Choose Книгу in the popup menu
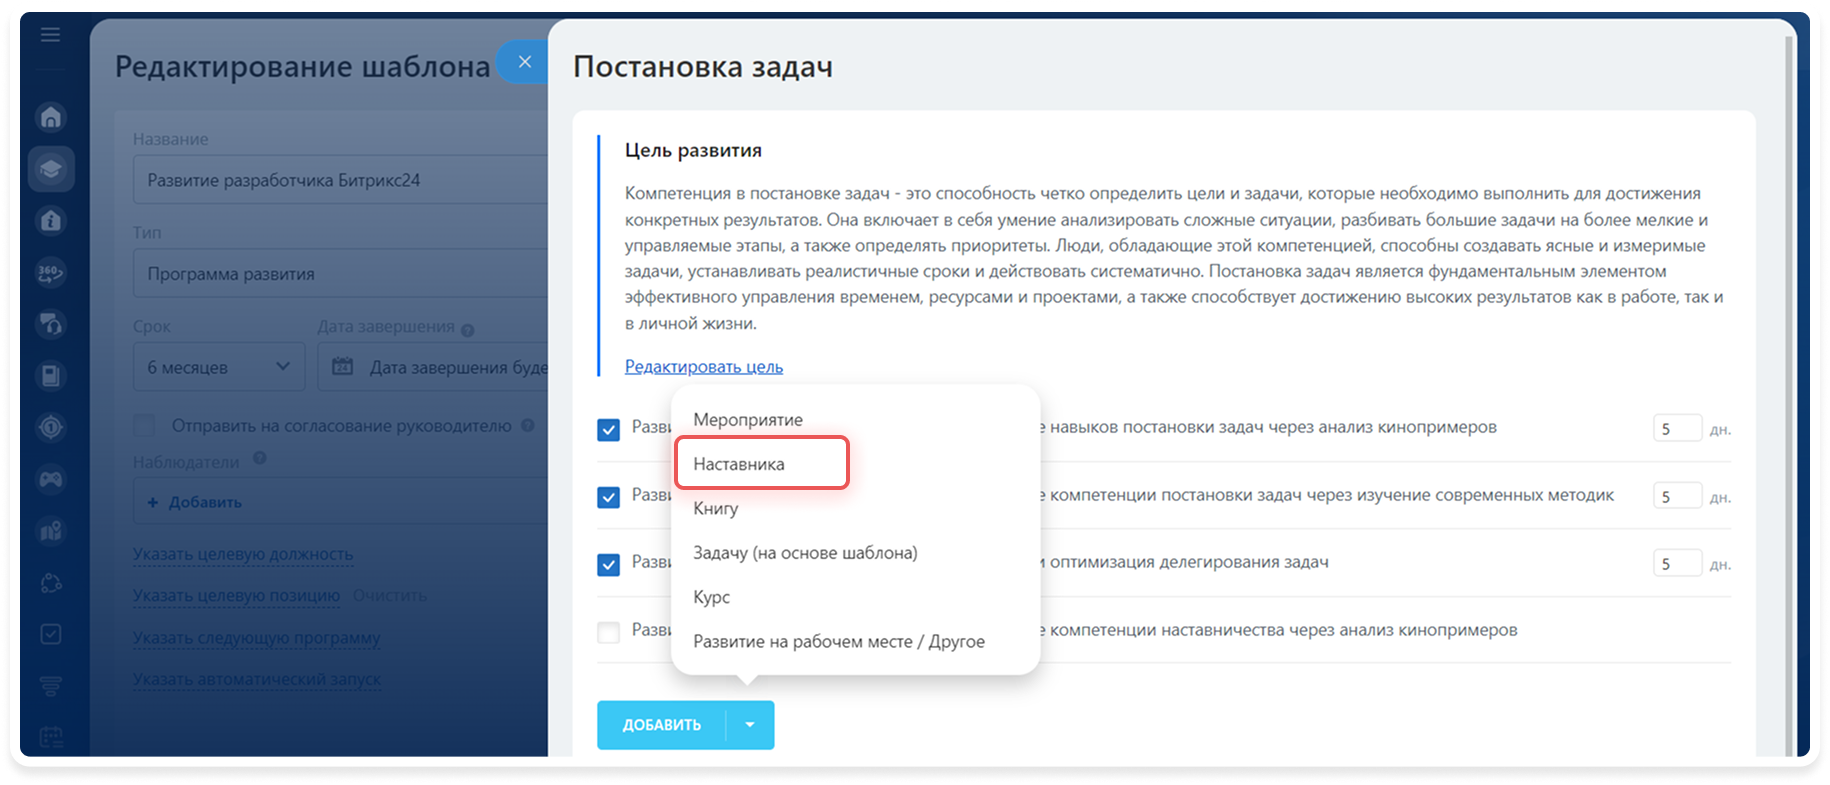 716,508
